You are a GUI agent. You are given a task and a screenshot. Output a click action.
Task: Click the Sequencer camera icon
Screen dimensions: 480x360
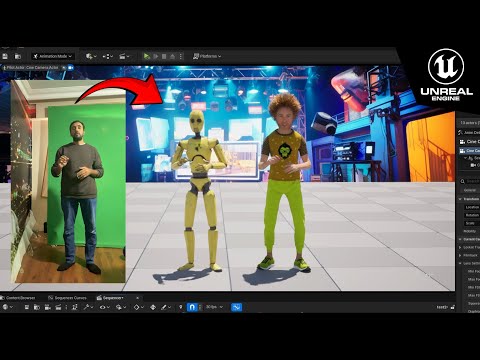(48, 307)
